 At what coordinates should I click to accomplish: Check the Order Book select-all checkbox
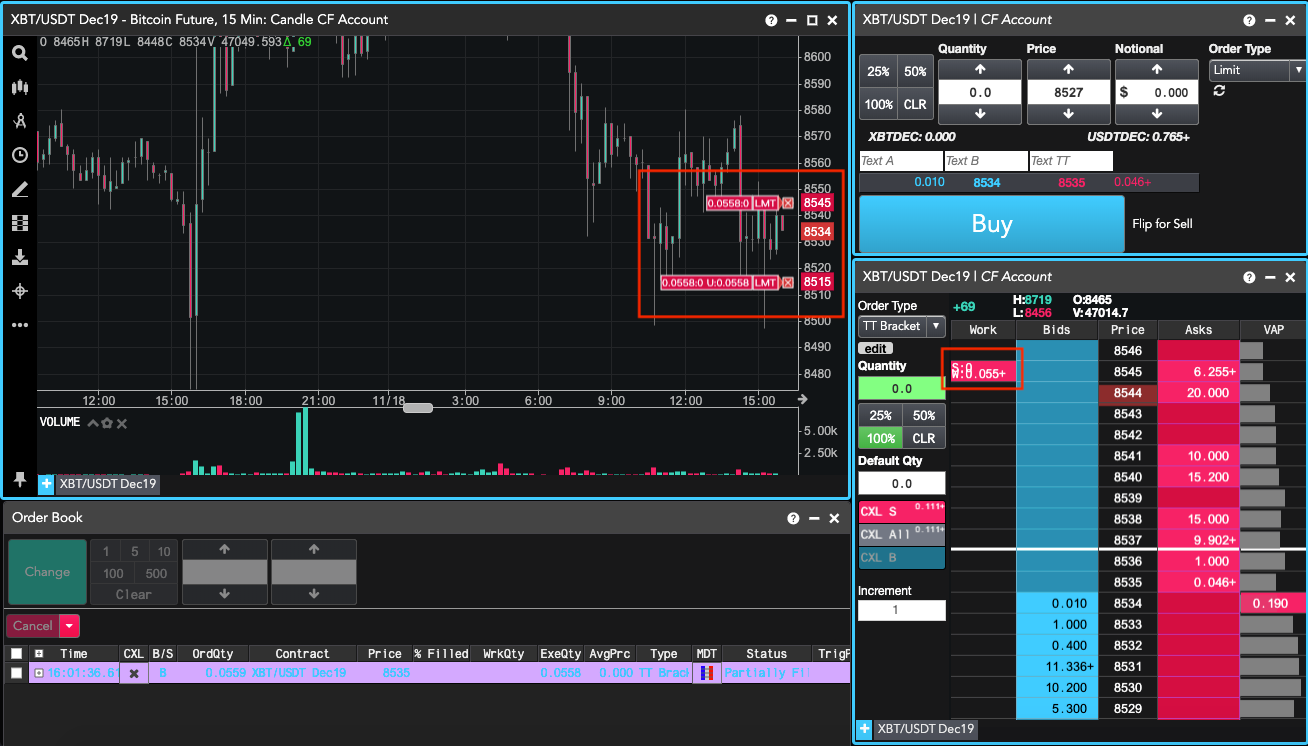[x=15, y=653]
